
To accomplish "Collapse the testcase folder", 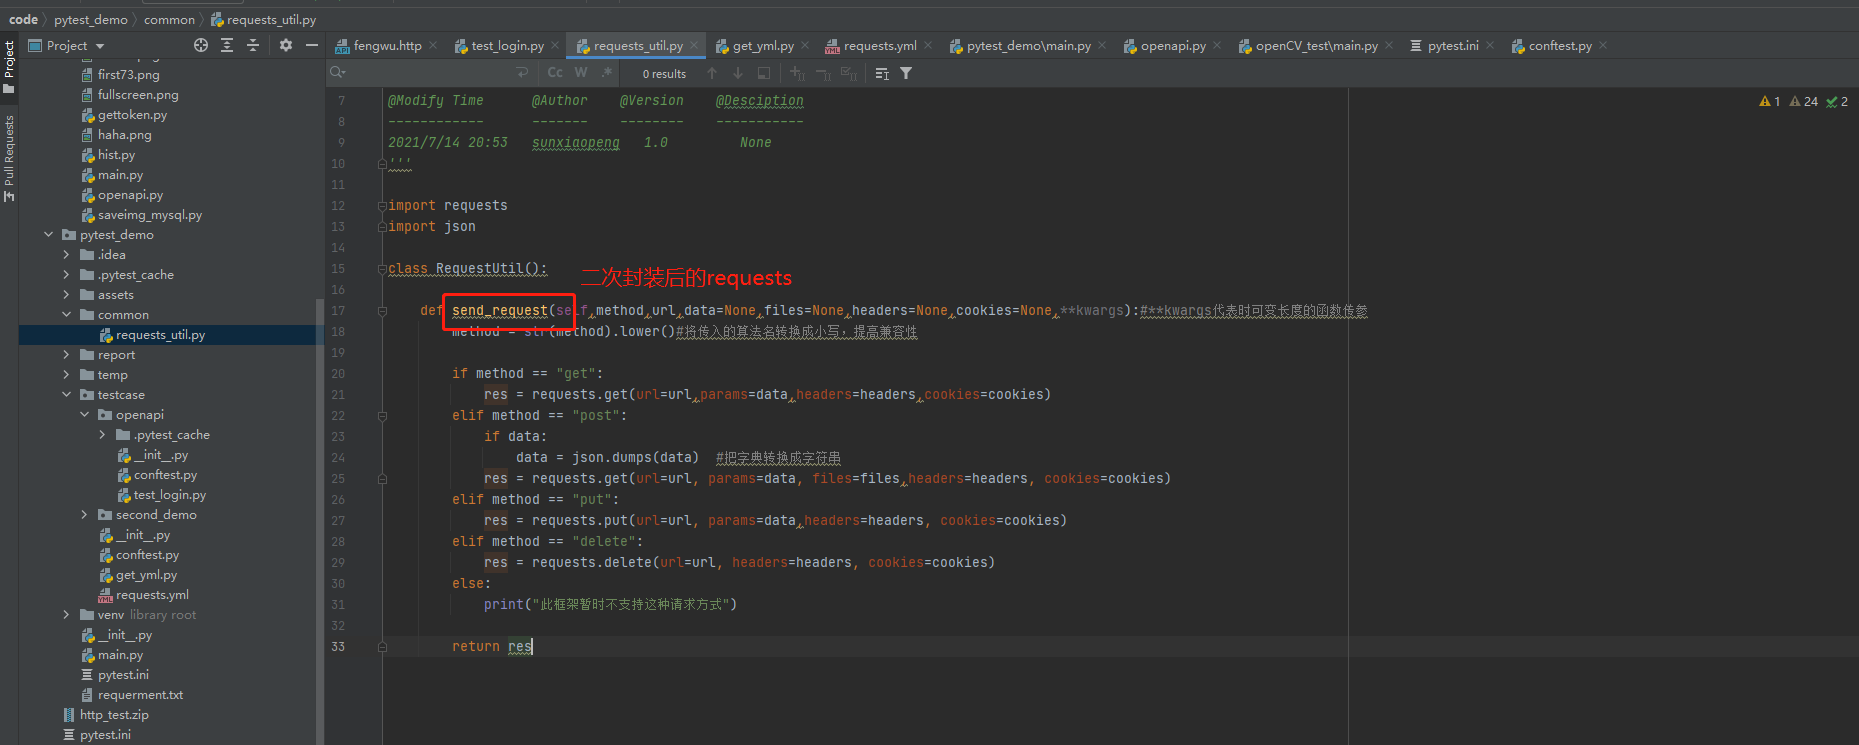I will [x=66, y=395].
